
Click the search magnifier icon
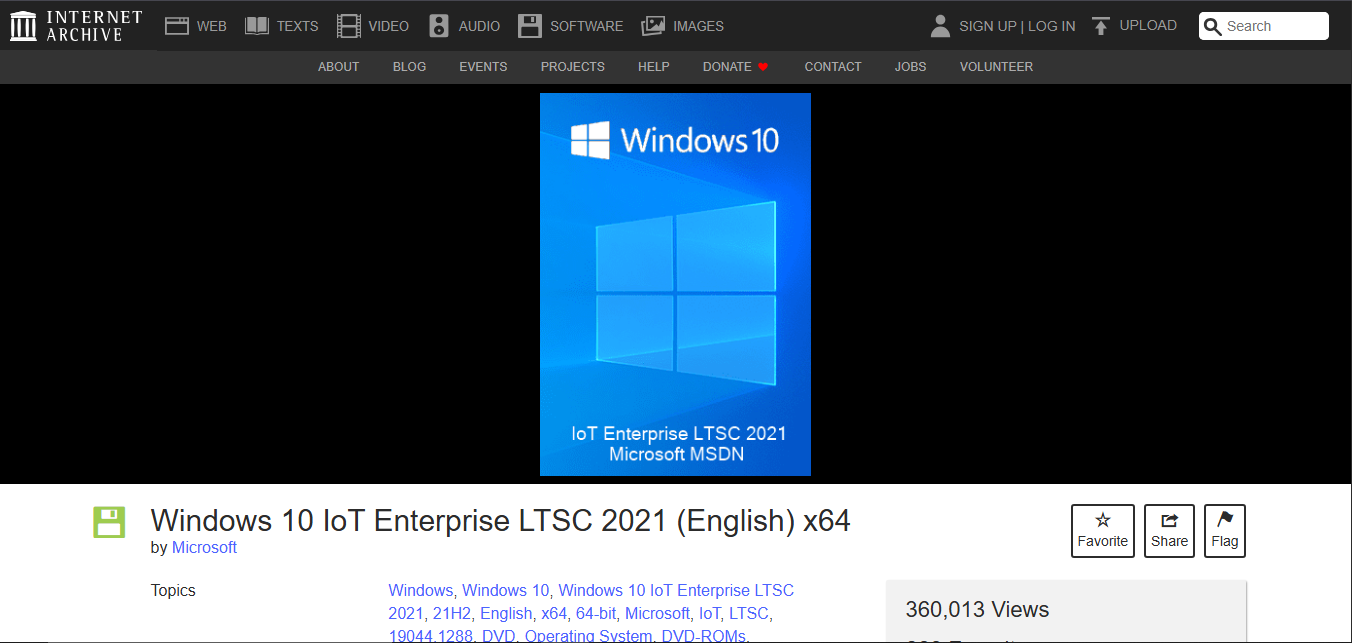[x=1213, y=27]
